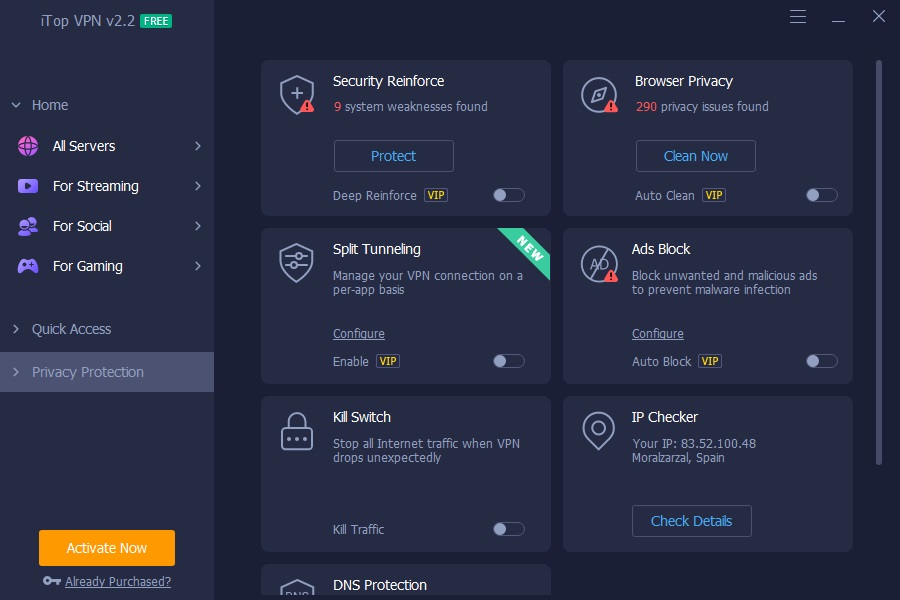Minimize the iTop VPN window
This screenshot has width=900, height=600.
click(x=839, y=21)
